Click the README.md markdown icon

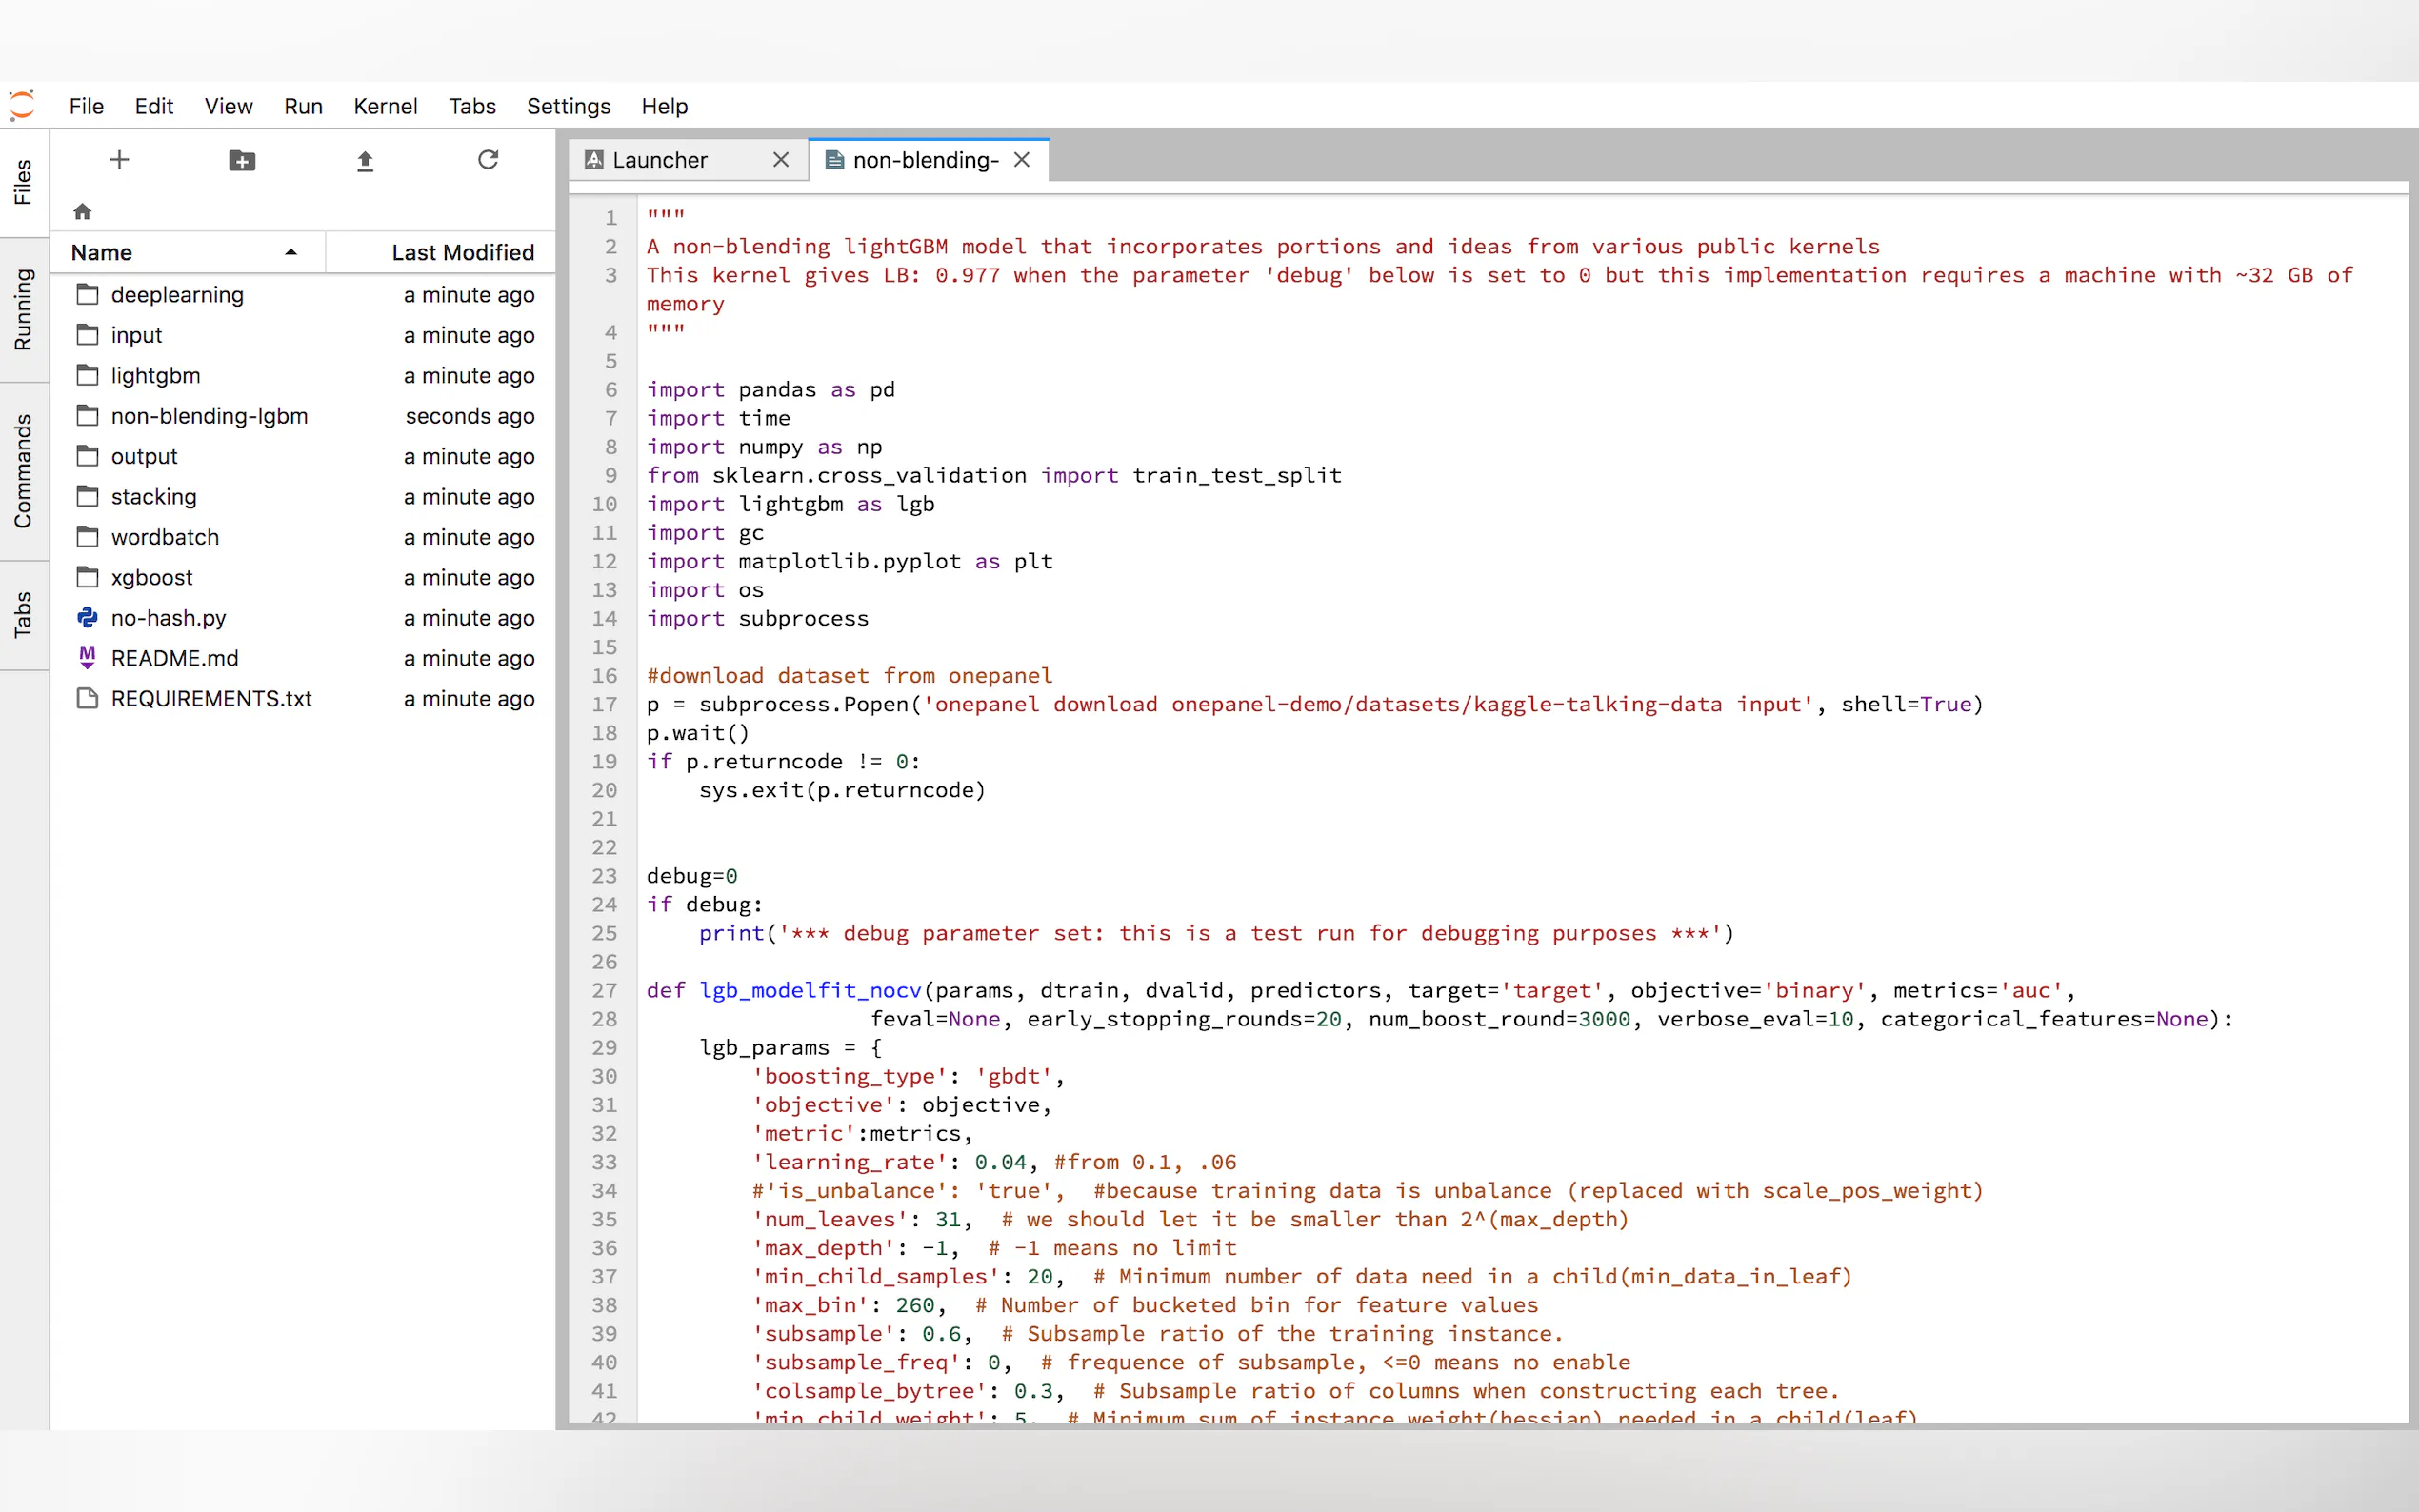pyautogui.click(x=88, y=658)
